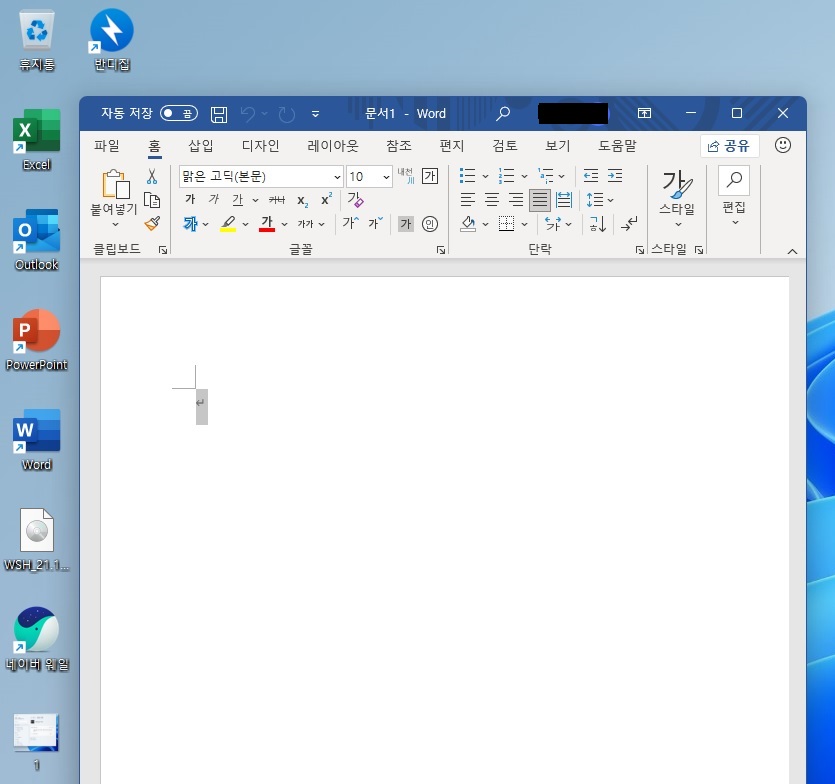The height and width of the screenshot is (784, 835).
Task: Open the font name dropdown
Action: tap(337, 177)
